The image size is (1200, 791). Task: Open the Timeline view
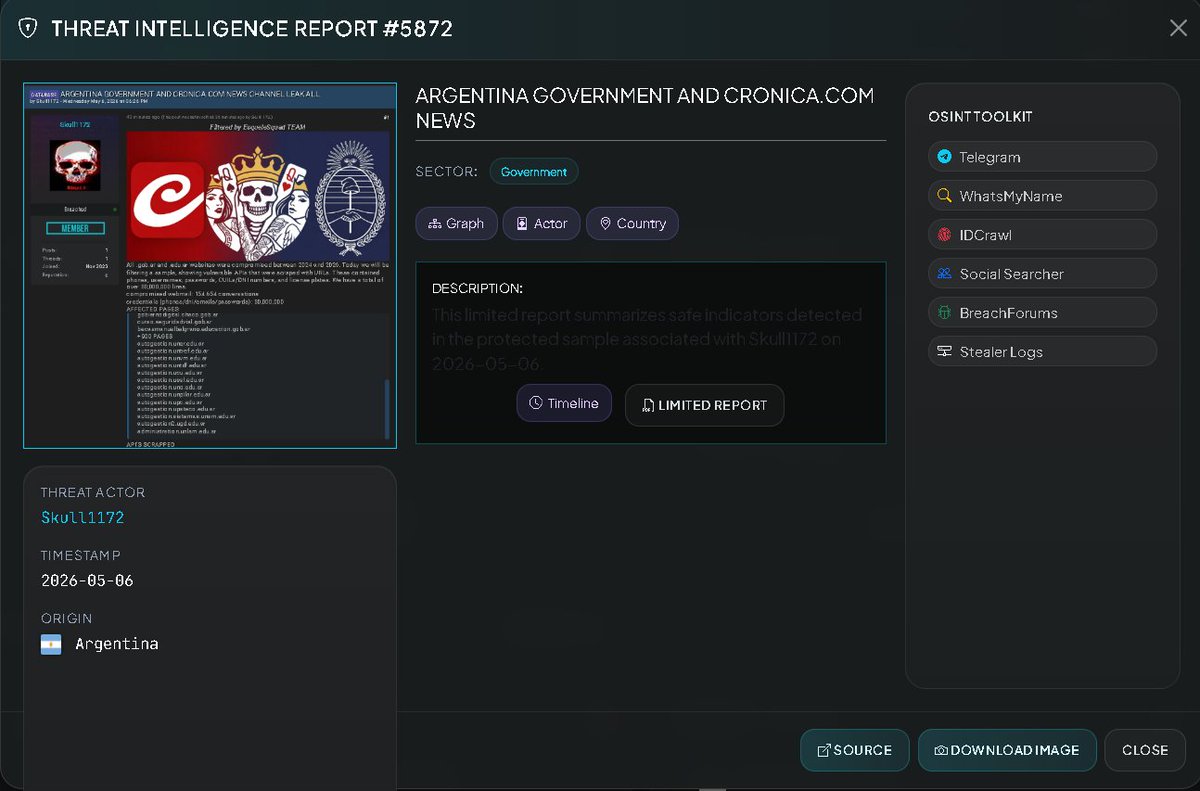point(564,403)
